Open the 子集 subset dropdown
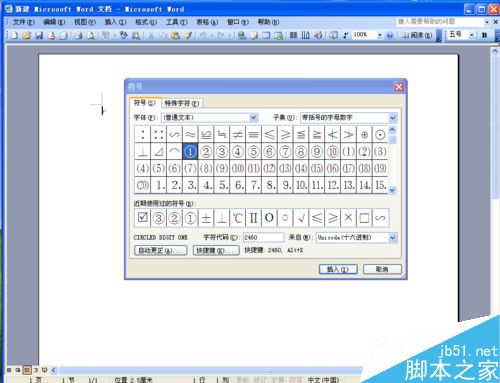 [393, 117]
